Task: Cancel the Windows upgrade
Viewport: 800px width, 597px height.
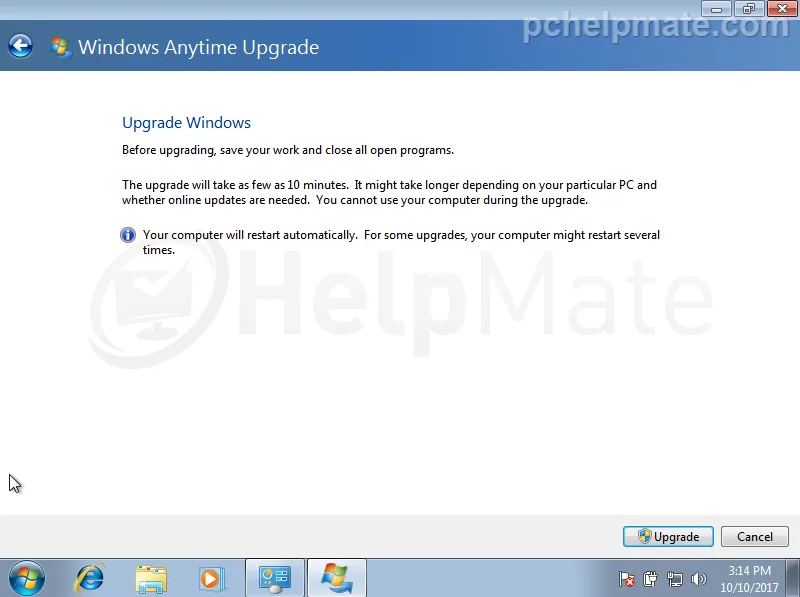Action: [755, 537]
